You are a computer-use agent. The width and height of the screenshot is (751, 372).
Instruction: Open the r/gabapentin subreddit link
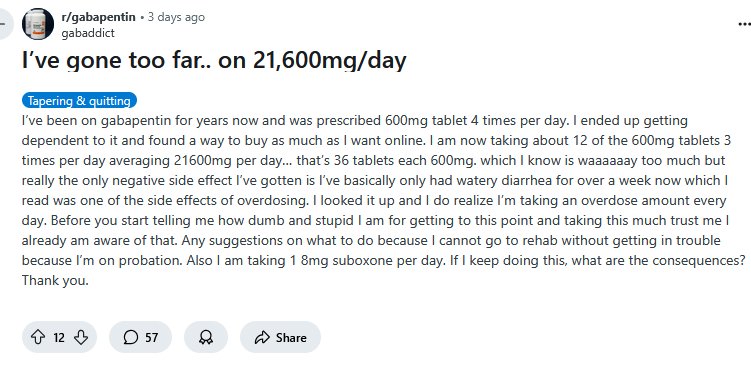point(99,17)
